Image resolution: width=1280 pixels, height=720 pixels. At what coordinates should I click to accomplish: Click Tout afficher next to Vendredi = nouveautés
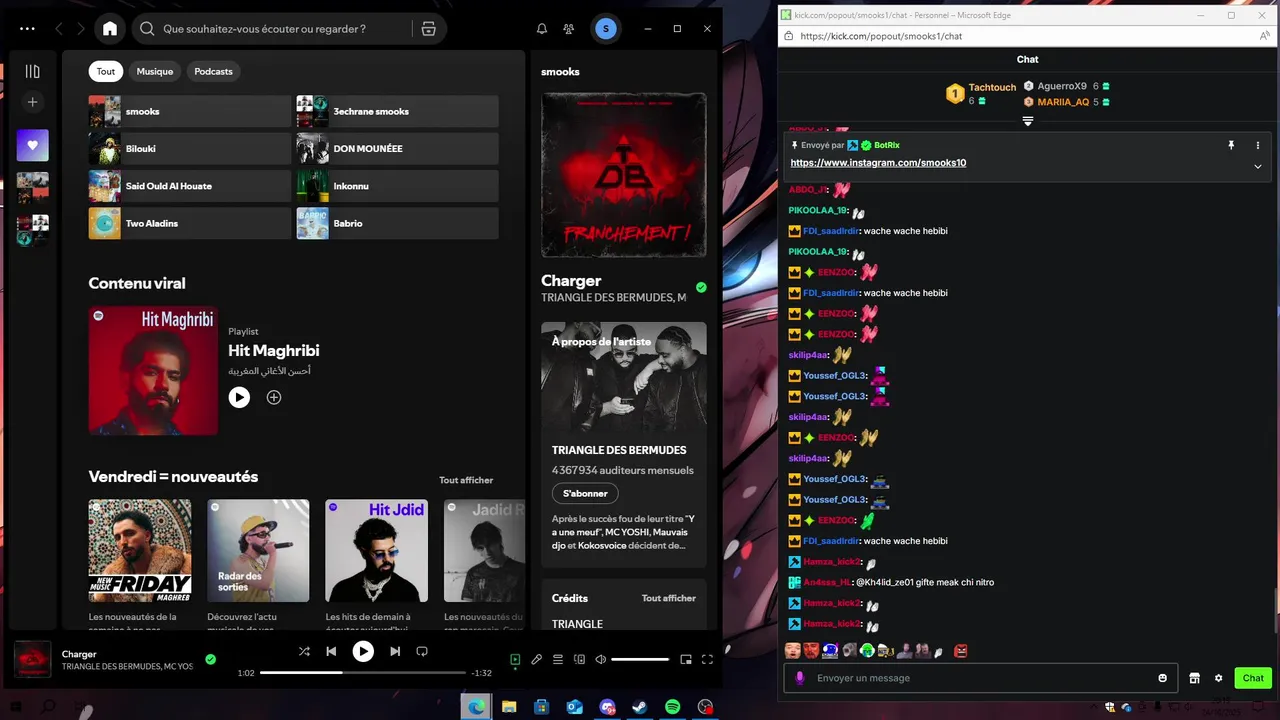[466, 480]
